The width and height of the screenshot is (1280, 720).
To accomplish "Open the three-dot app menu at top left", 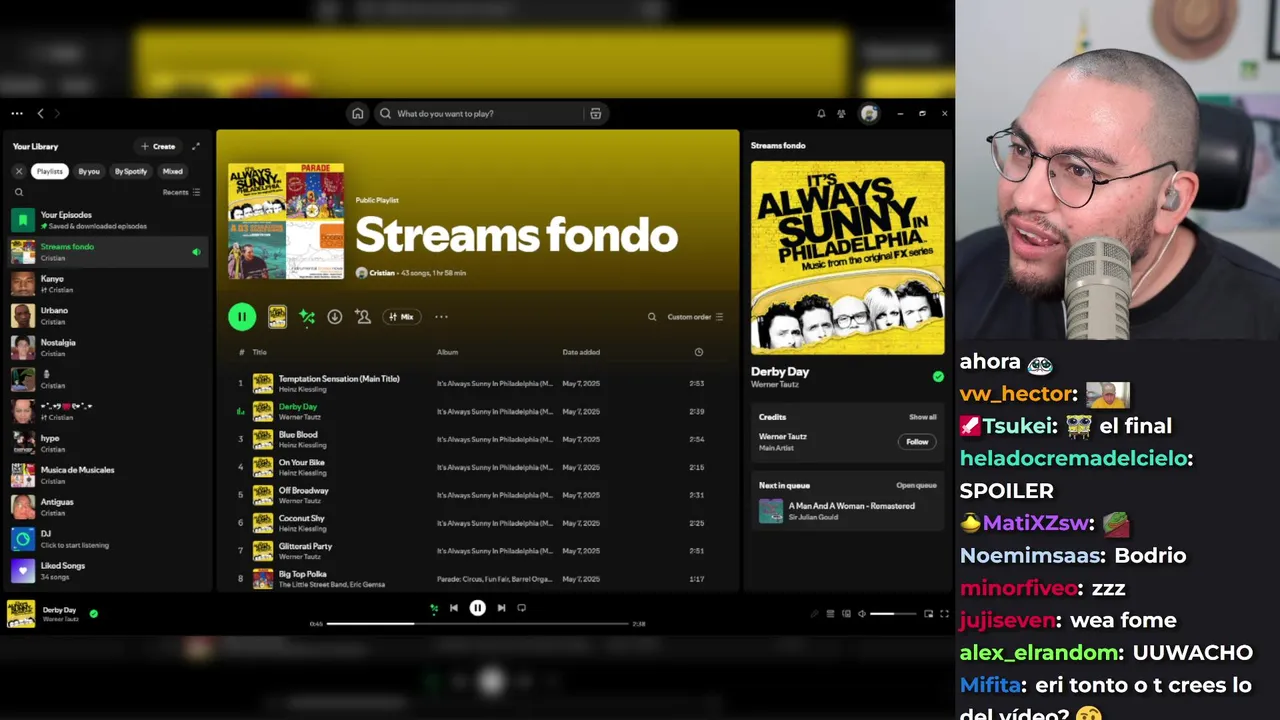I will [x=17, y=114].
